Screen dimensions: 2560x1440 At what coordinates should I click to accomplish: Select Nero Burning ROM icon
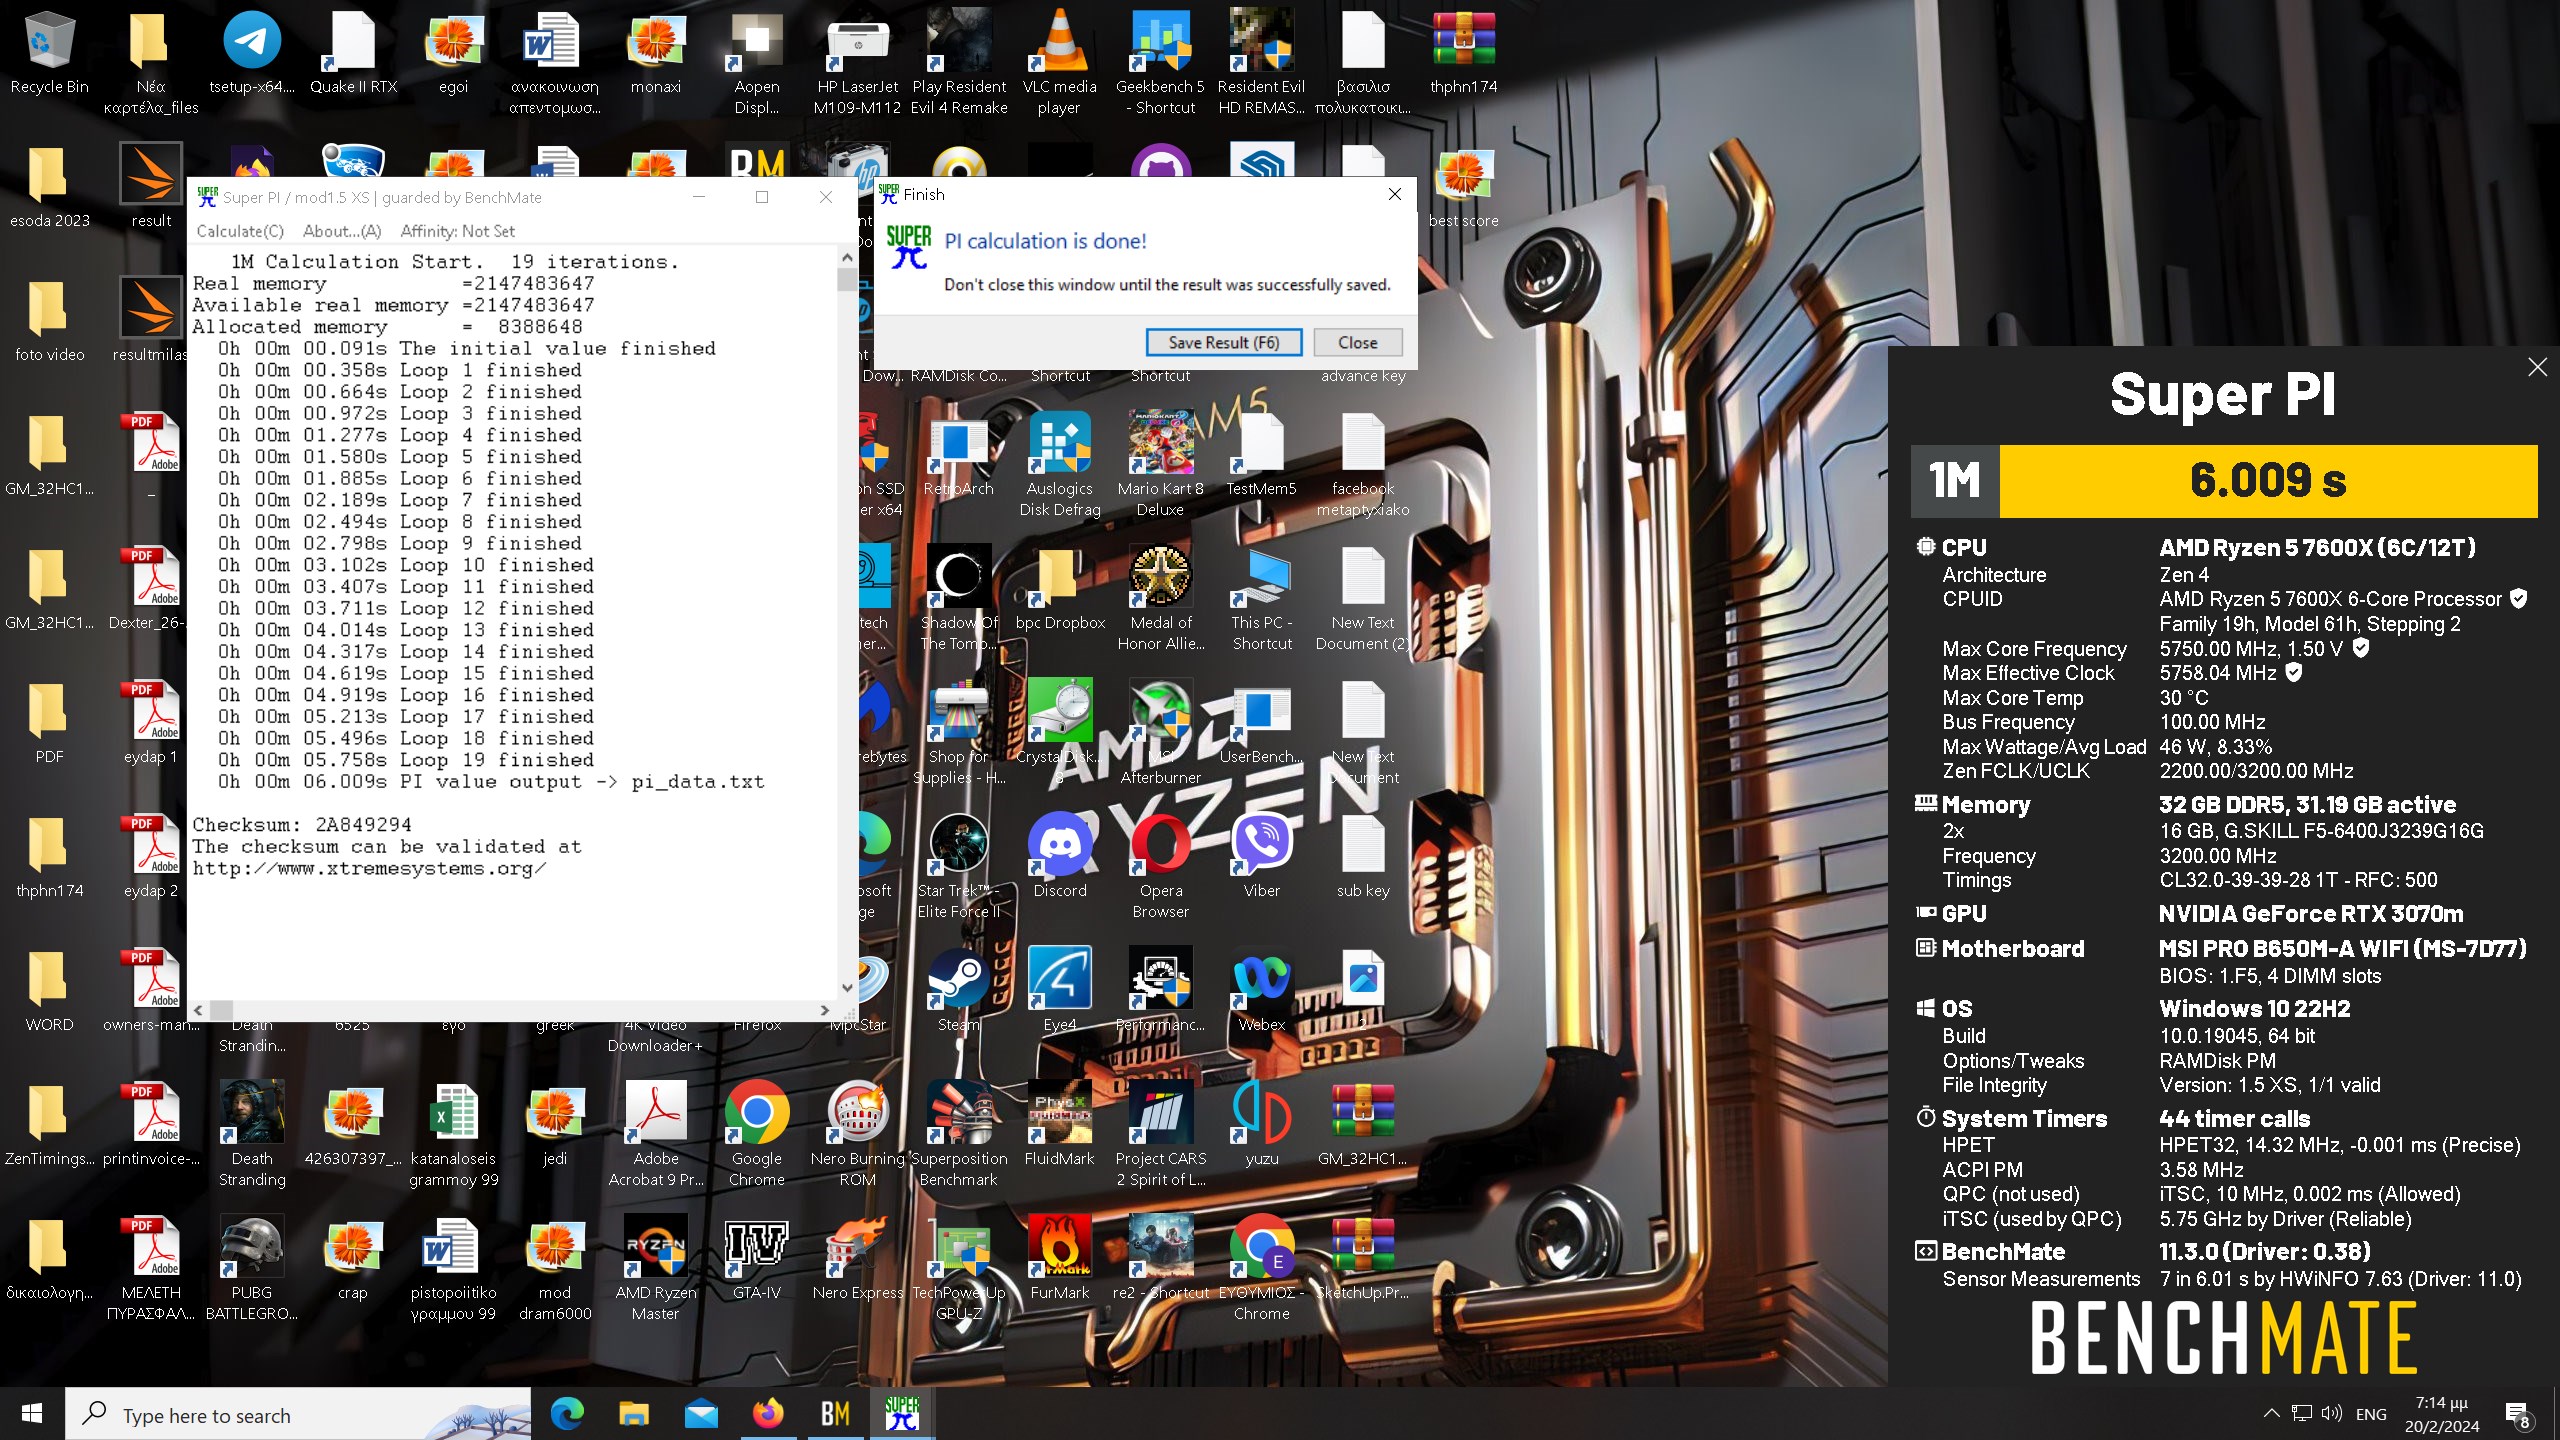[x=857, y=1135]
